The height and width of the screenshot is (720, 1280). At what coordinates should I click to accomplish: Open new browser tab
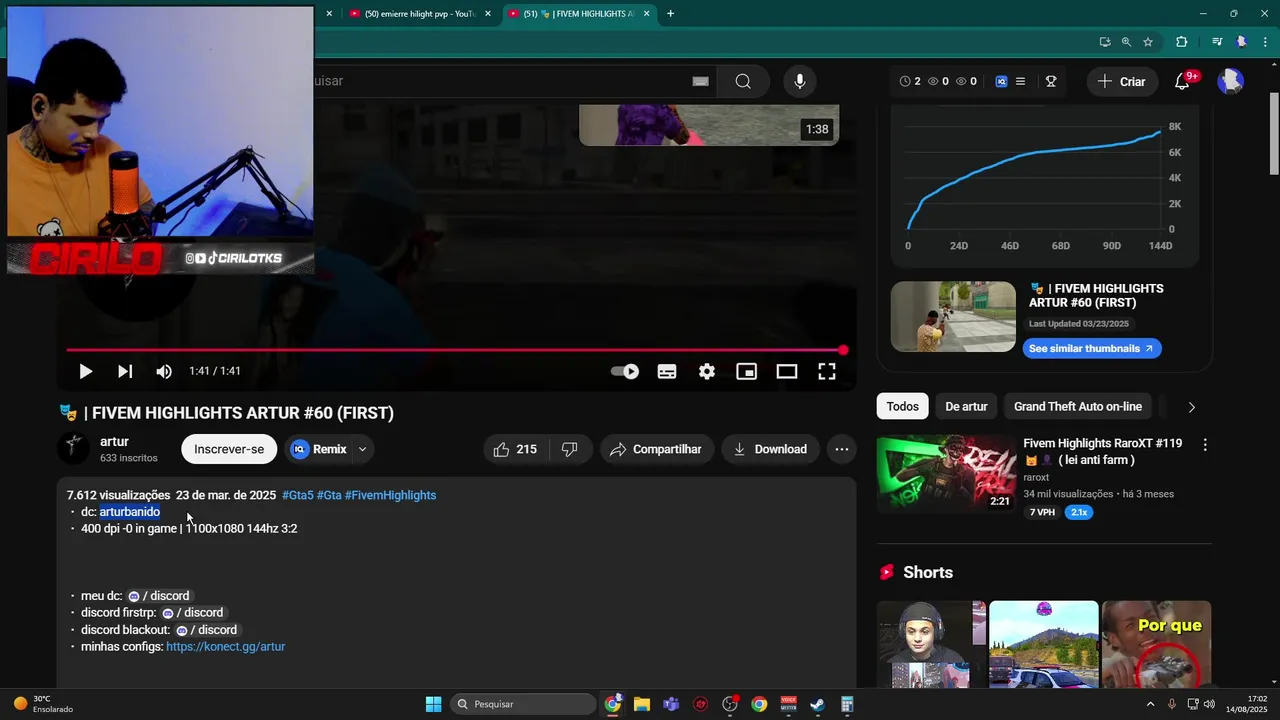pos(670,13)
